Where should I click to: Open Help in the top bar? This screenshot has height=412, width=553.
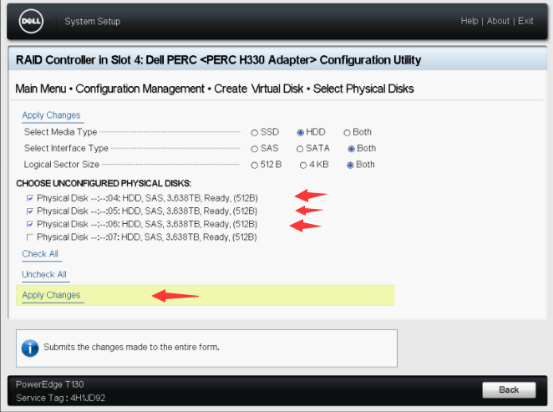pos(469,21)
